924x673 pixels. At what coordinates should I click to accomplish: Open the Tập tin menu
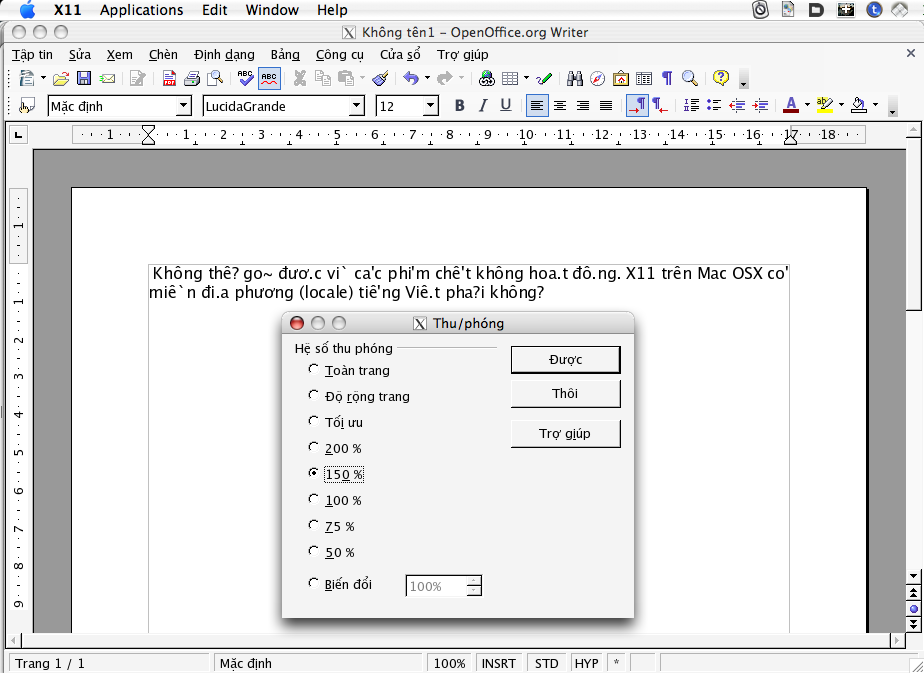(x=32, y=55)
